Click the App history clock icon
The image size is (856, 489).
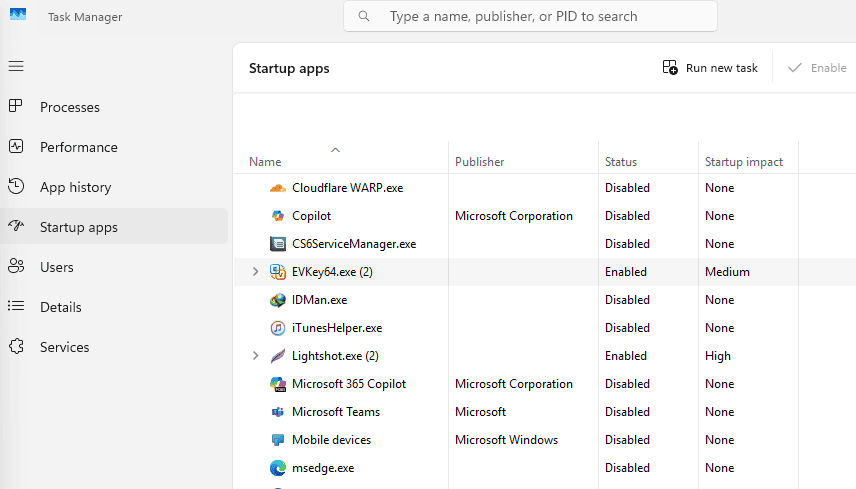click(x=16, y=186)
